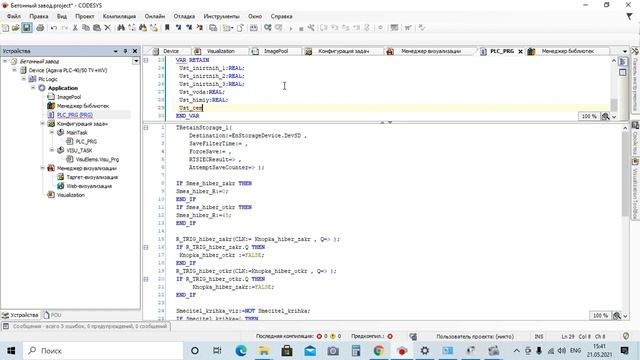This screenshot has height=360, width=640.
Task: Click the declaration editor vertical scrollbar thumb
Action: click(613, 105)
